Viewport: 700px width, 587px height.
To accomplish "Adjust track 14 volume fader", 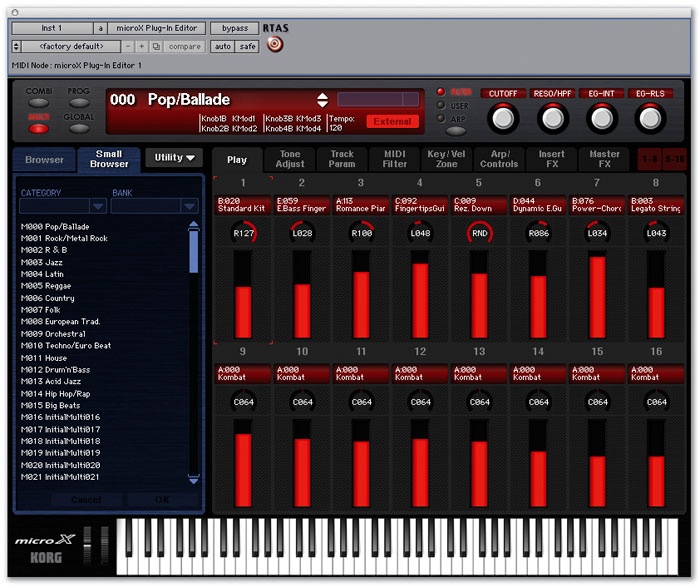I will tap(538, 463).
